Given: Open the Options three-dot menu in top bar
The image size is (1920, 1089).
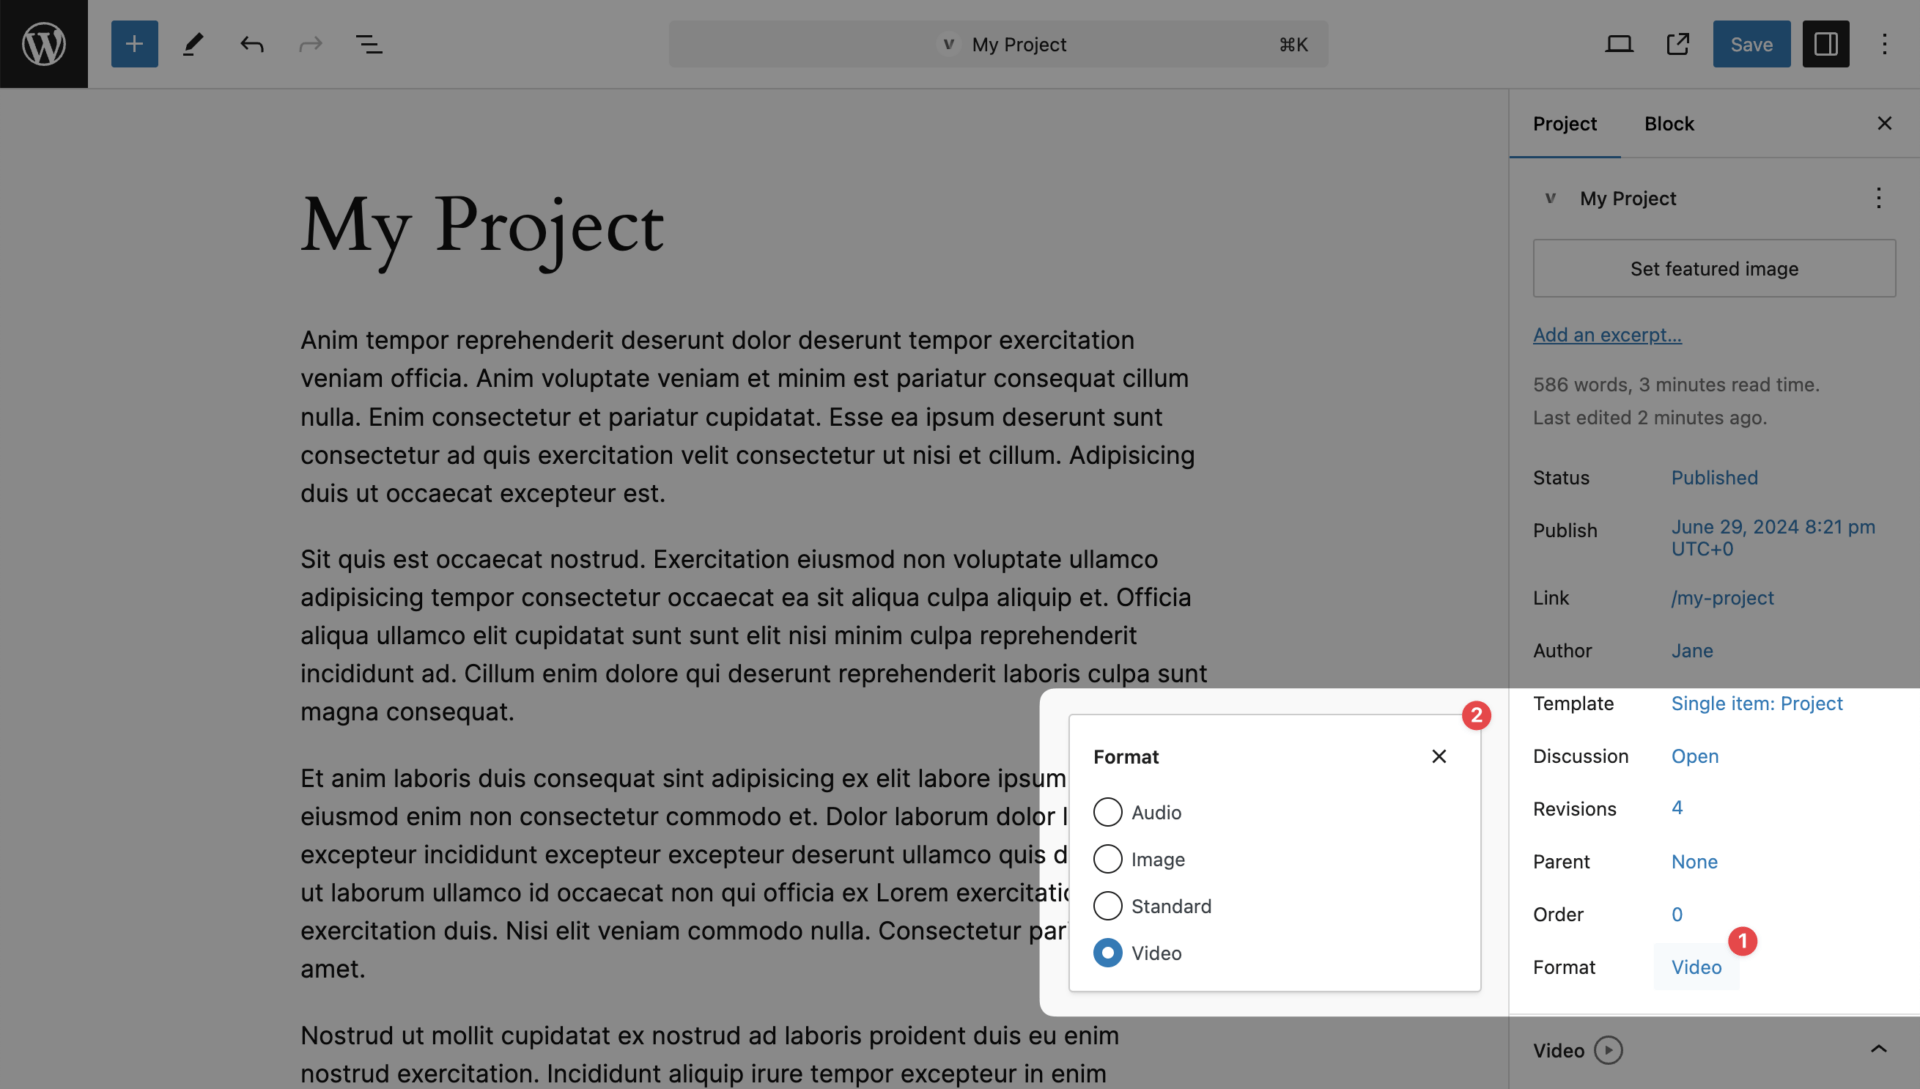Looking at the screenshot, I should pos(1884,44).
